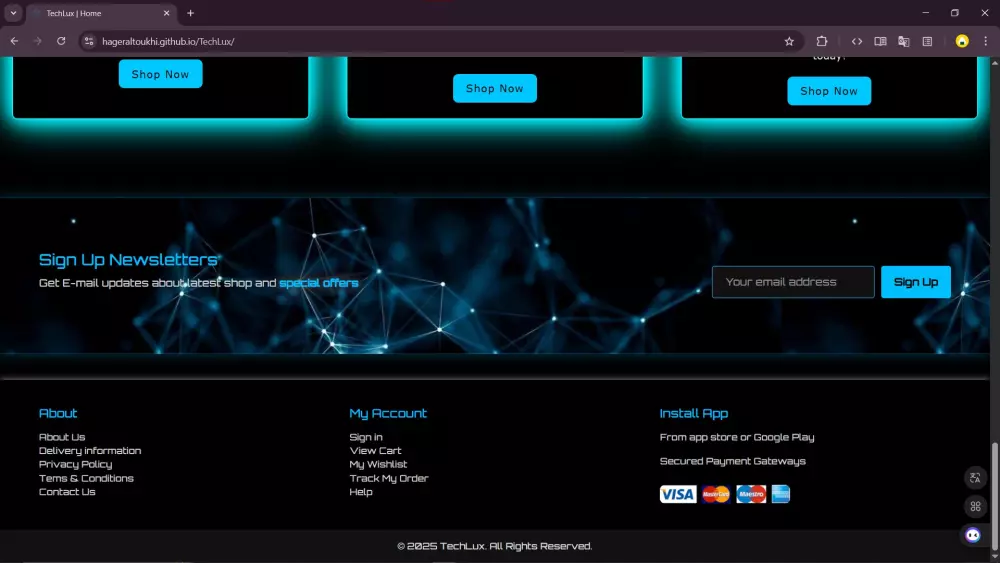This screenshot has height=563, width=1000.
Task: Close the TechLux | Home tab
Action: (166, 13)
